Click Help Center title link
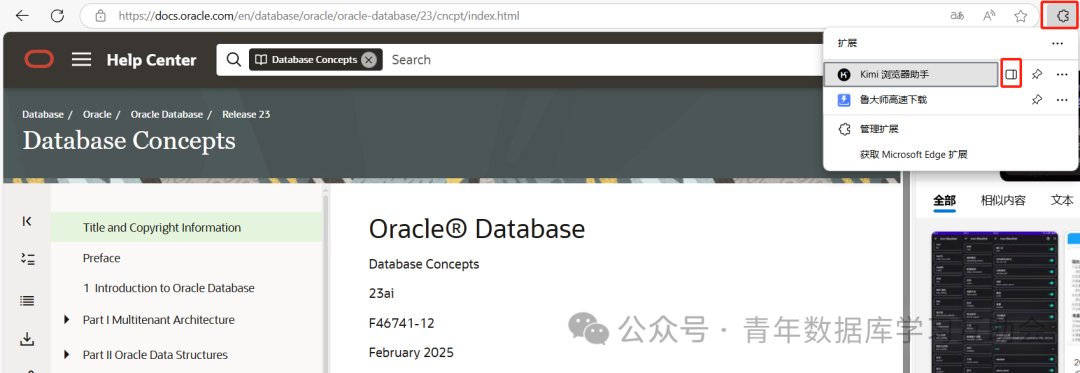This screenshot has height=373, width=1080. (x=152, y=61)
